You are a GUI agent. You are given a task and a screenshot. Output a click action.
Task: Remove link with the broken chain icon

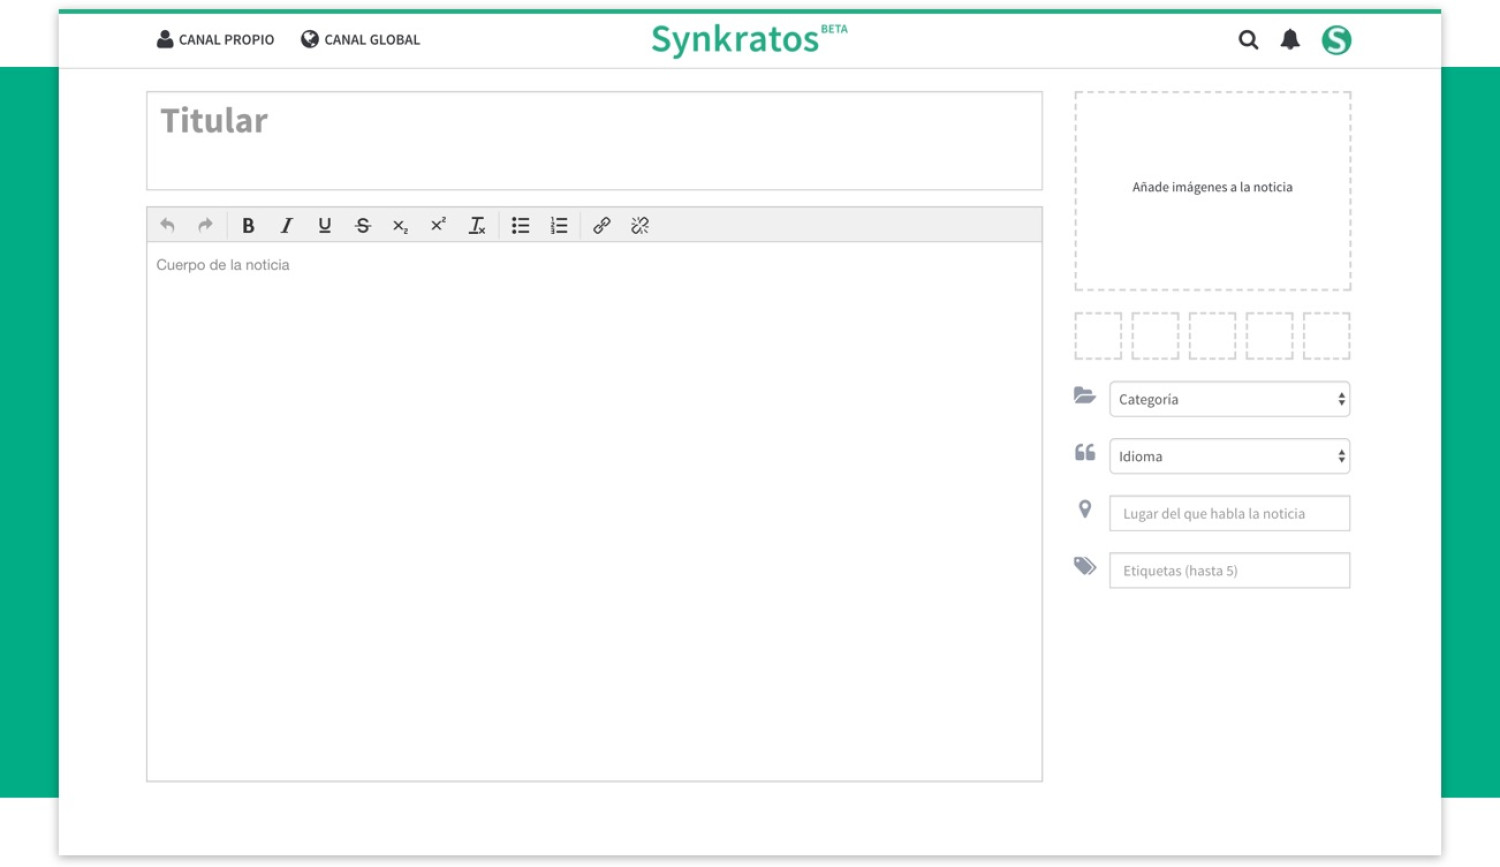click(x=640, y=225)
